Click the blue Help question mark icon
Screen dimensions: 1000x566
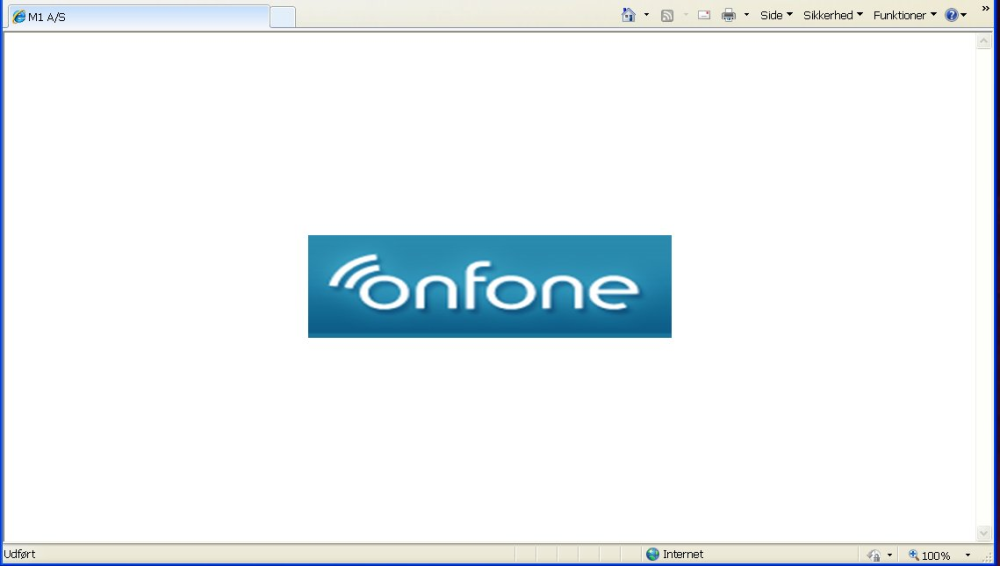click(951, 15)
